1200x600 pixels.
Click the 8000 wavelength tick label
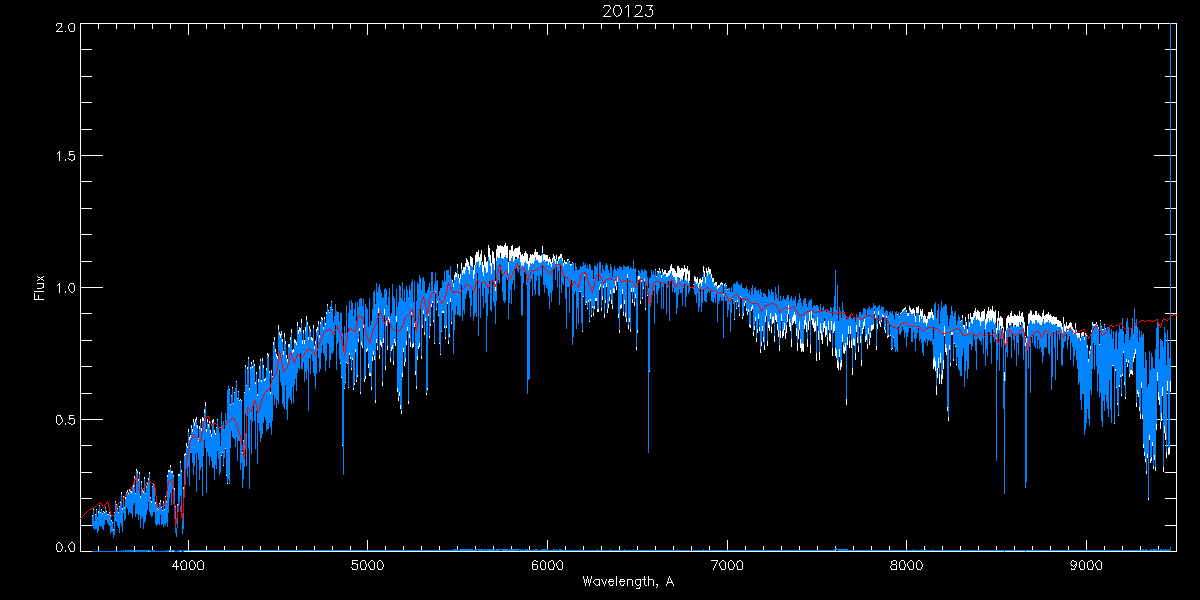[907, 566]
